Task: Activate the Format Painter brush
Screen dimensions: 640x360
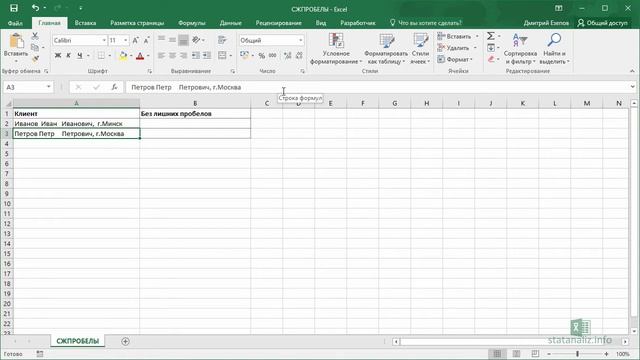Action: tap(35, 59)
